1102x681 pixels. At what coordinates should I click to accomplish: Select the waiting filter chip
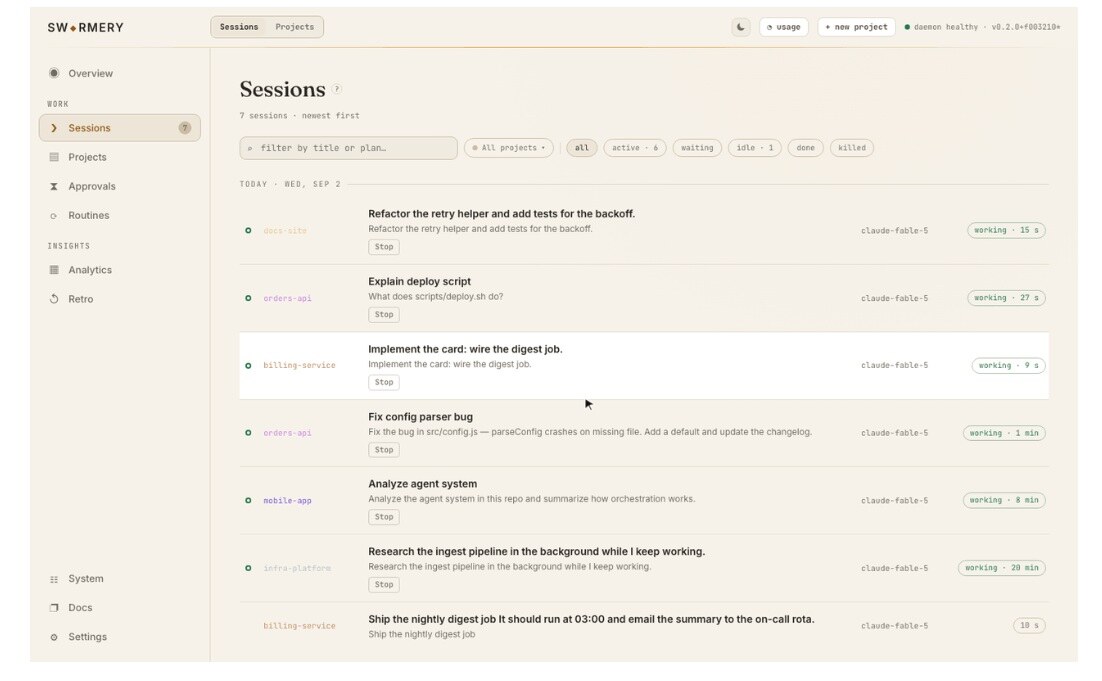click(x=696, y=148)
